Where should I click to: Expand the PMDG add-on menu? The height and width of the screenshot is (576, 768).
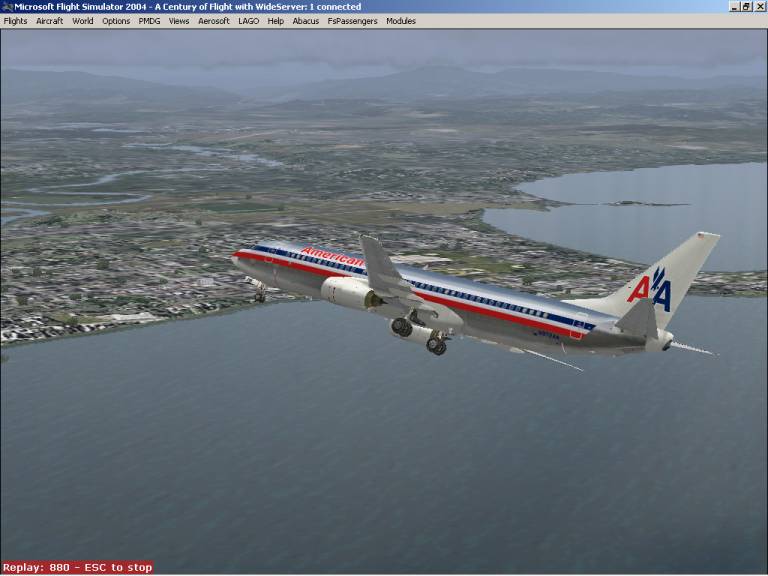tap(149, 21)
